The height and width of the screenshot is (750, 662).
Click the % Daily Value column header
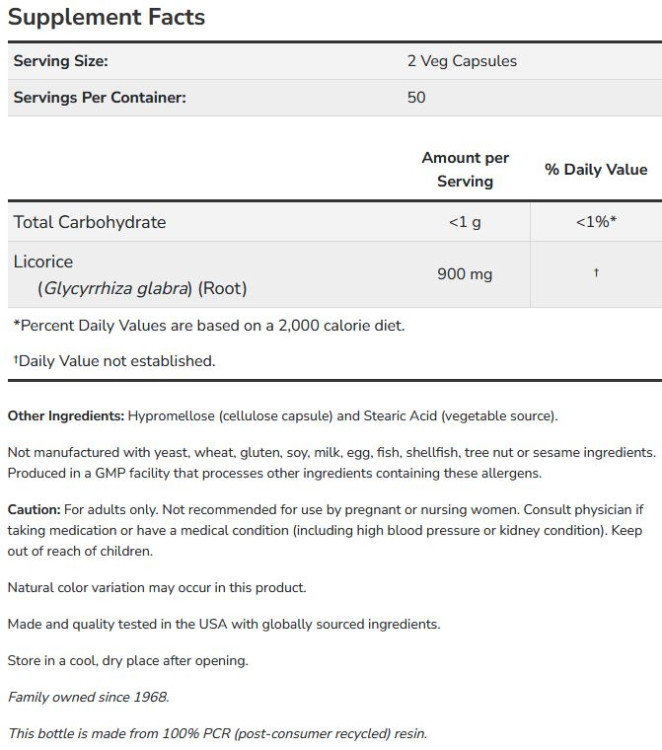click(595, 169)
